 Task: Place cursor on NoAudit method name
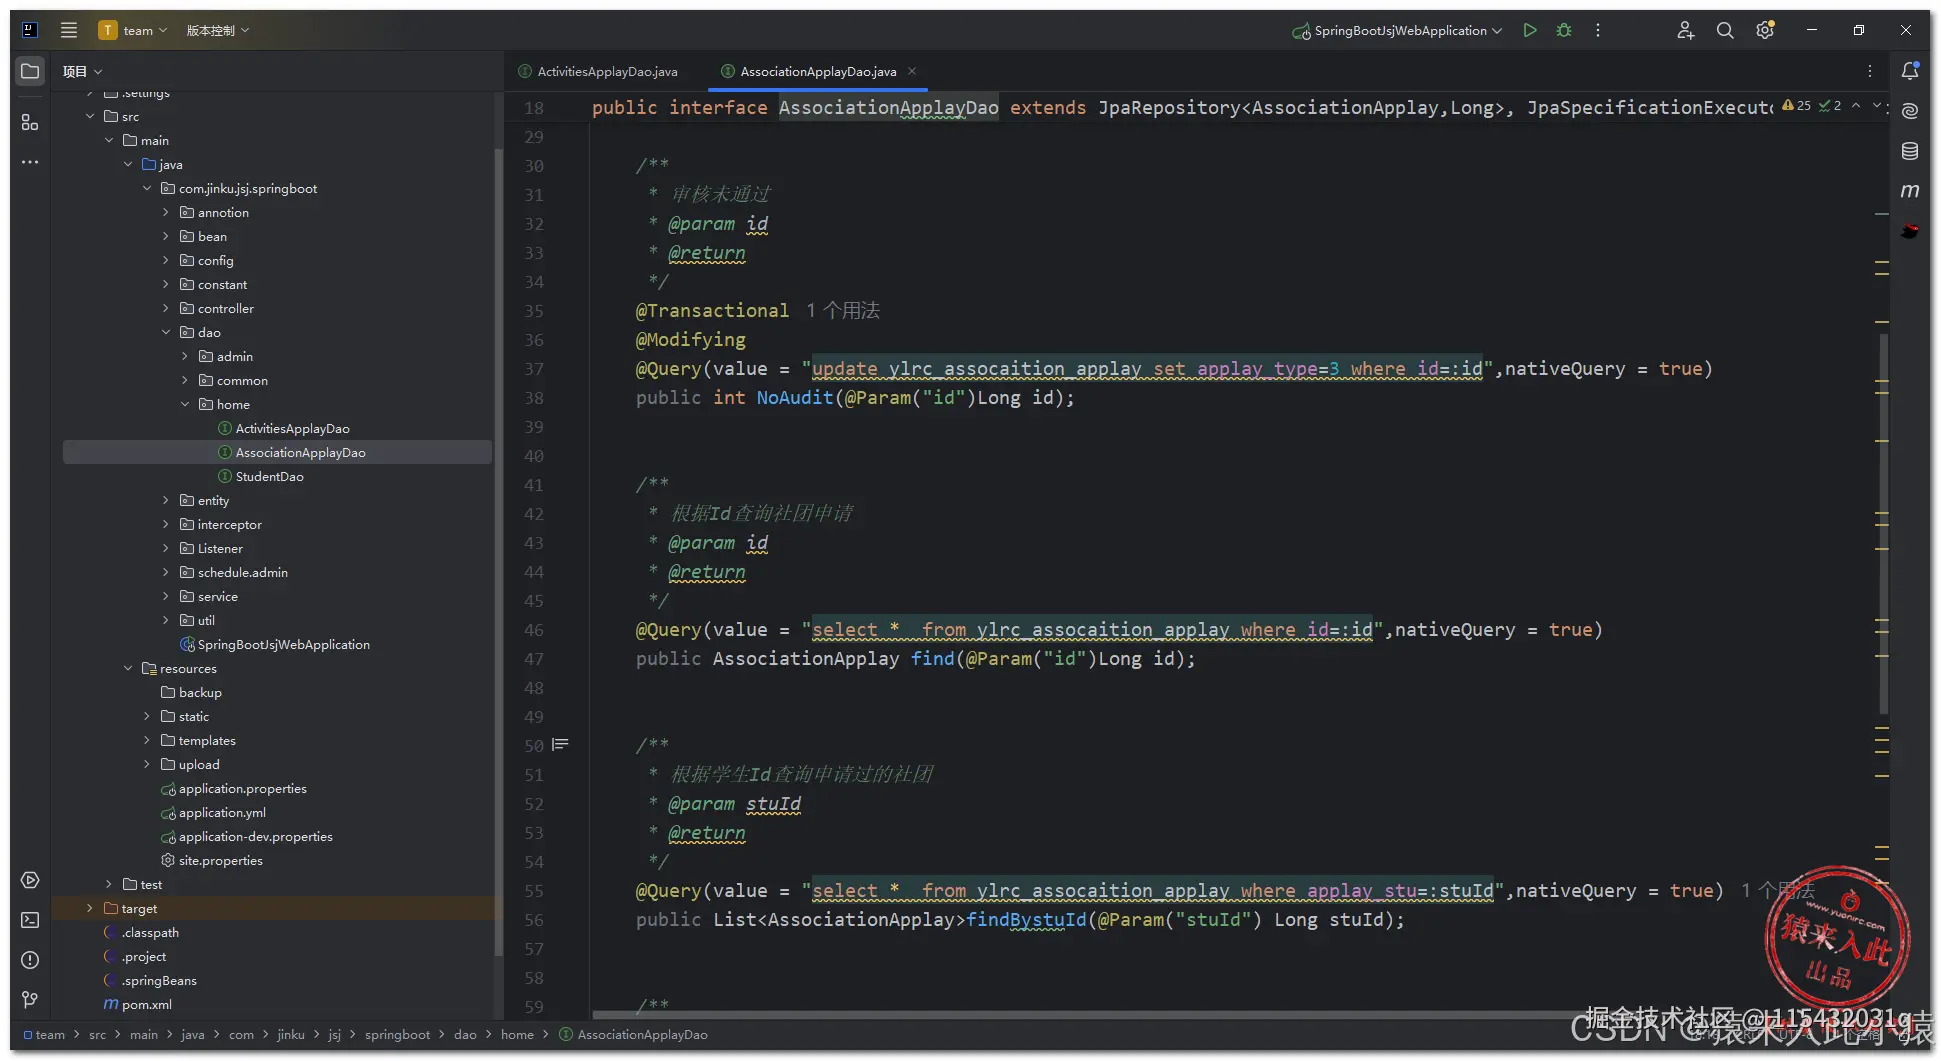pyautogui.click(x=795, y=397)
